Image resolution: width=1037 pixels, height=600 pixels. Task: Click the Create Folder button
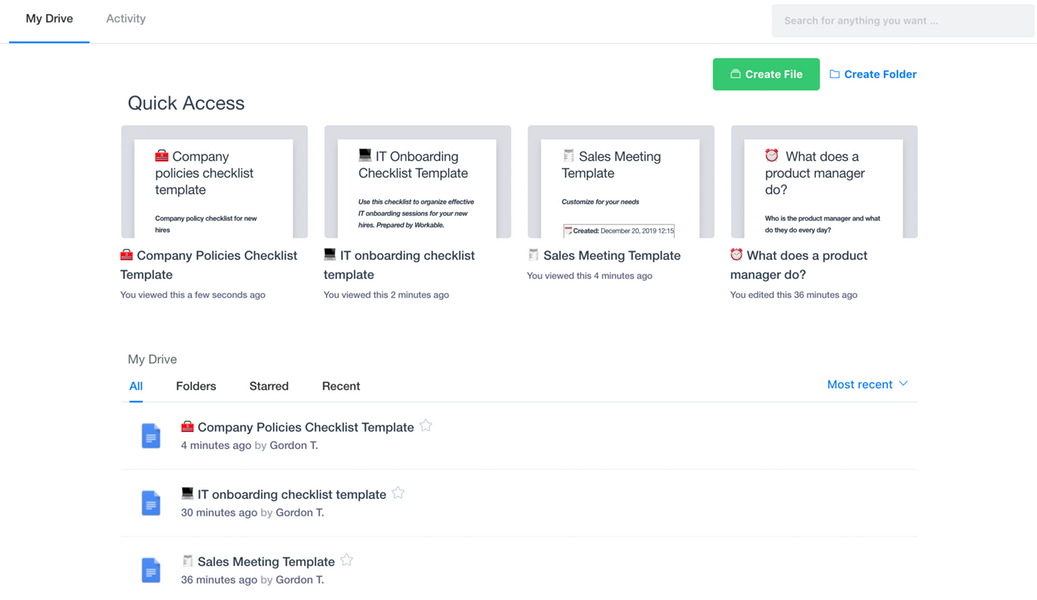coord(872,74)
